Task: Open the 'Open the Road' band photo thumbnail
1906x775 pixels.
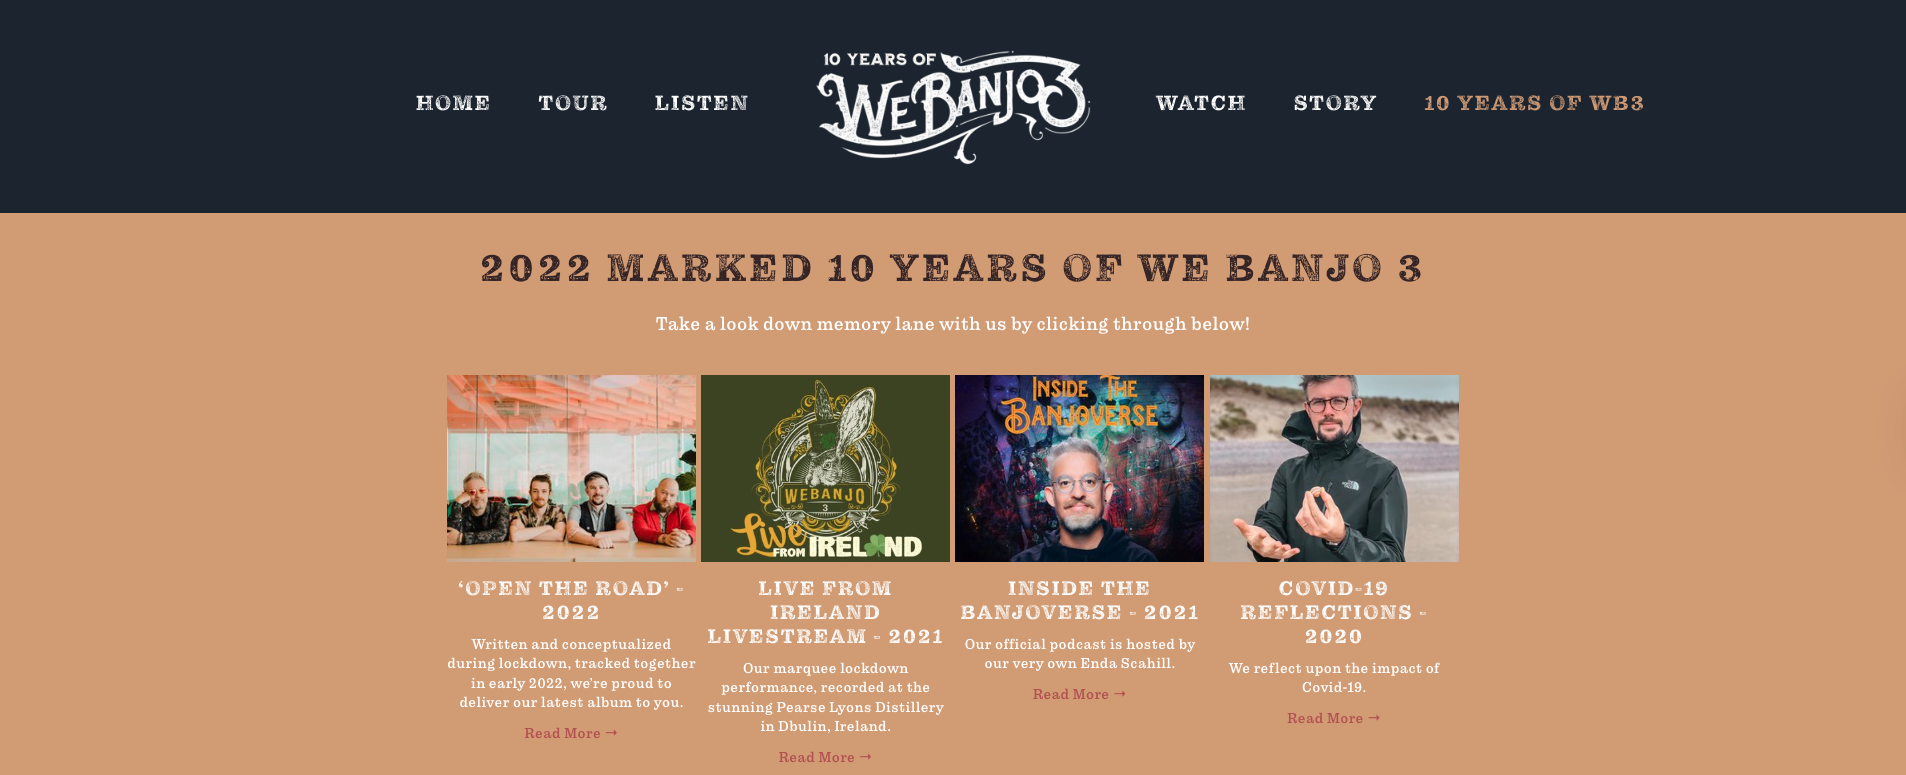Action: click(x=571, y=468)
